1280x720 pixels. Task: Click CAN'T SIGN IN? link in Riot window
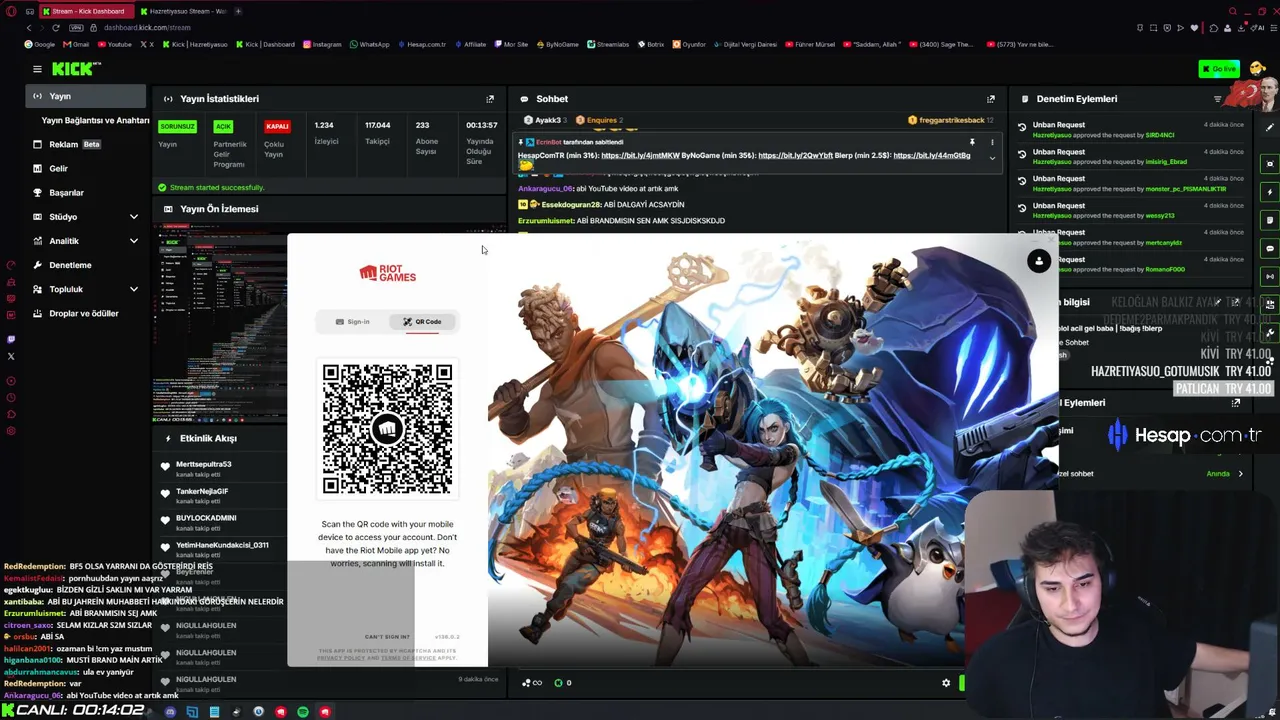(x=387, y=637)
